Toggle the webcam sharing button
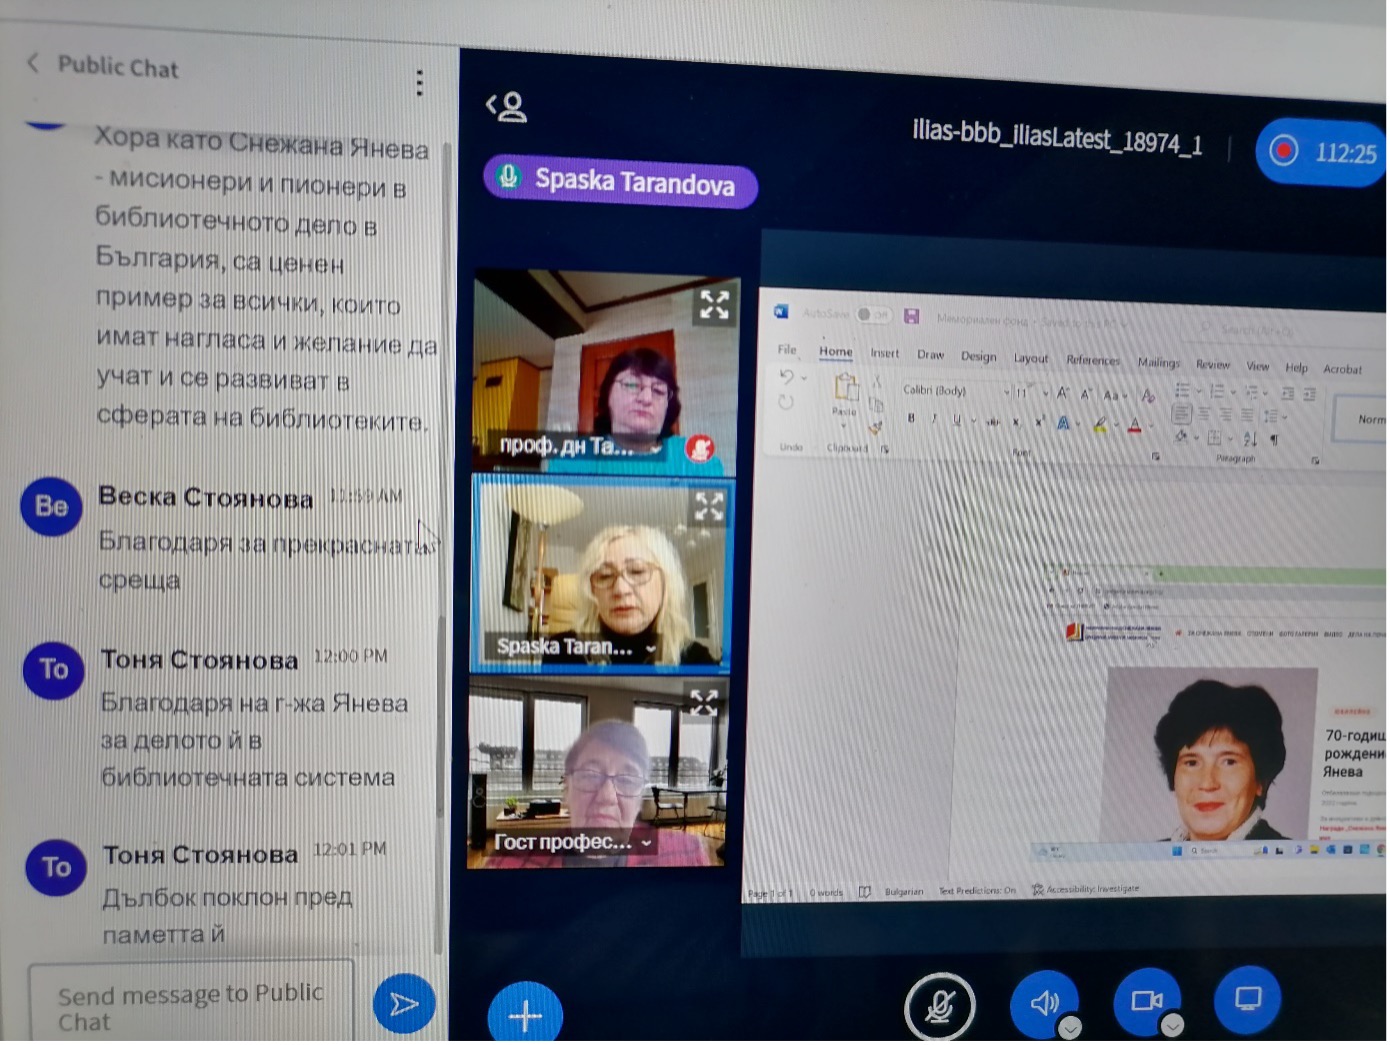This screenshot has width=1390, height=1045. [x=1147, y=1000]
